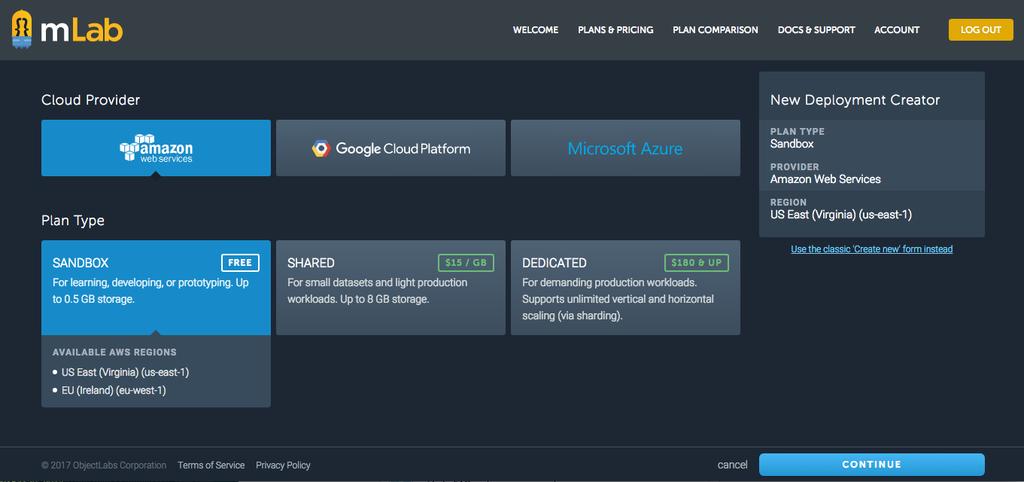
Task: Select the Shared plan type
Action: (x=391, y=287)
